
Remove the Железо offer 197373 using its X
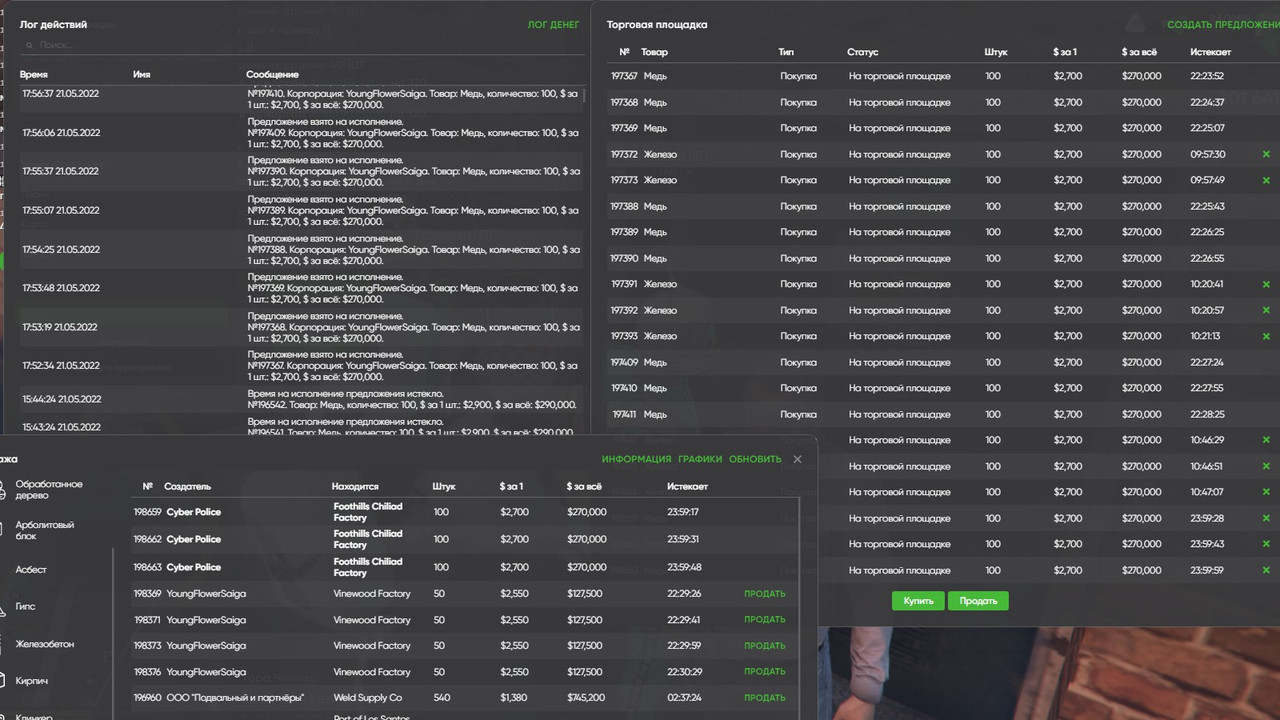[x=1266, y=180]
